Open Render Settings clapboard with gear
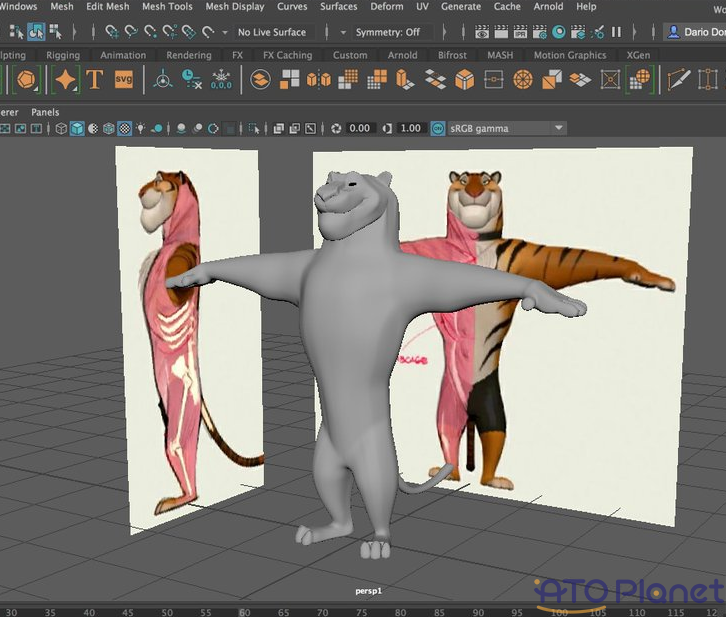 click(539, 32)
